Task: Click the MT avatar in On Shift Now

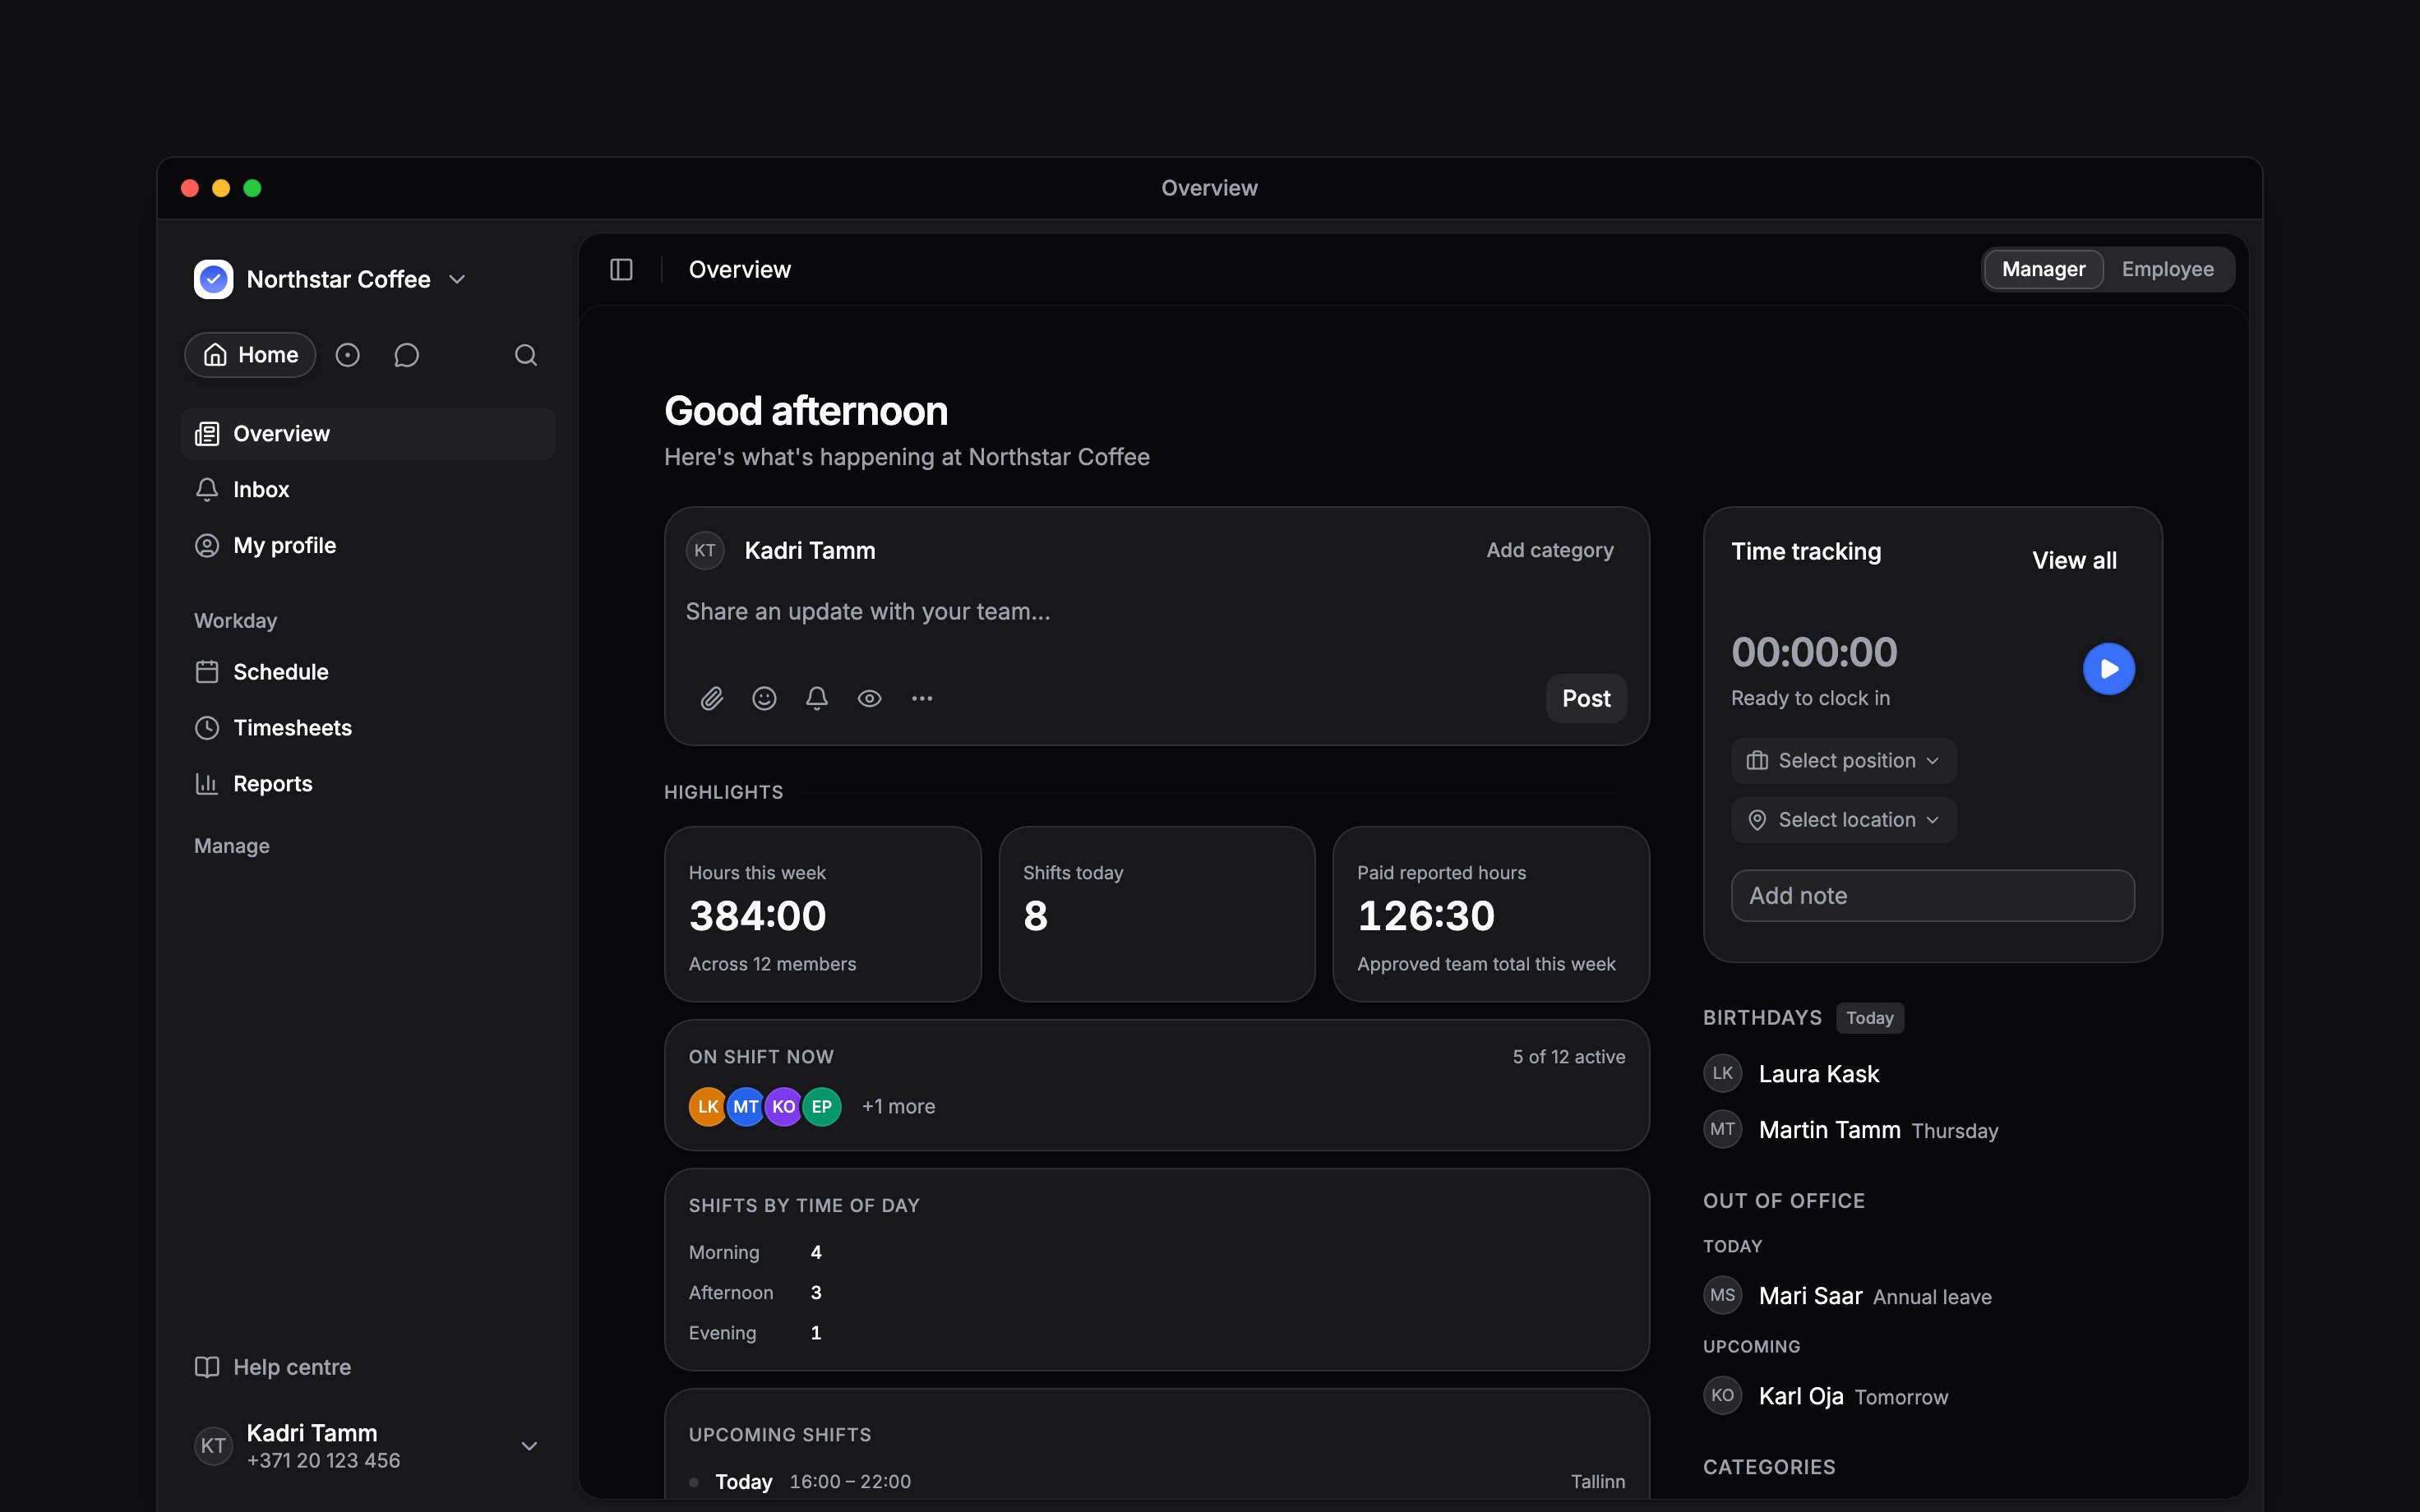Action: pyautogui.click(x=746, y=1107)
